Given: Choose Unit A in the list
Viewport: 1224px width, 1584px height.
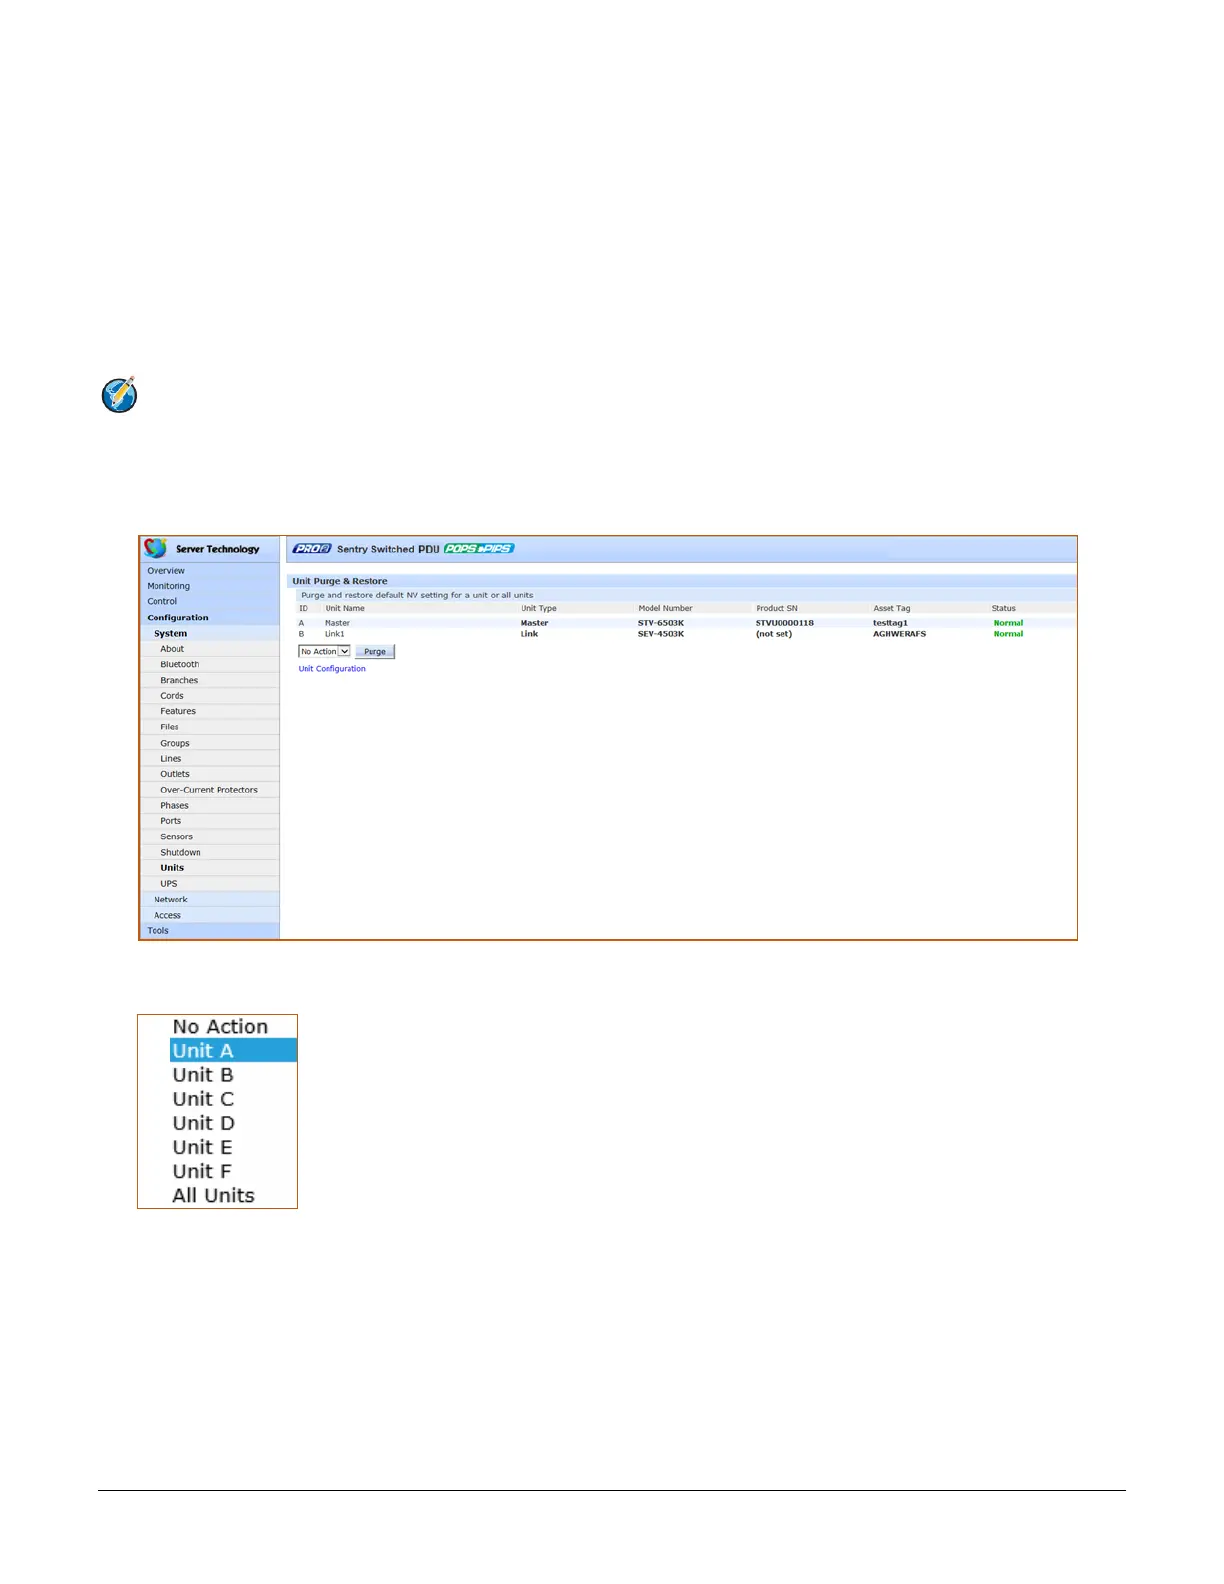Looking at the screenshot, I should (234, 1051).
